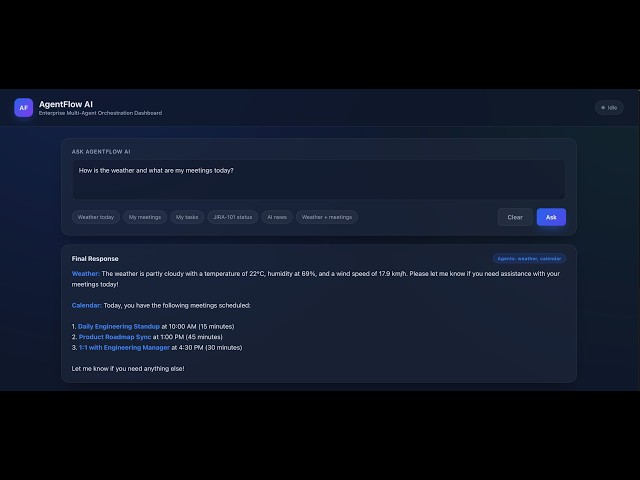Click the Idle status indicator
The height and width of the screenshot is (480, 640).
tap(609, 108)
